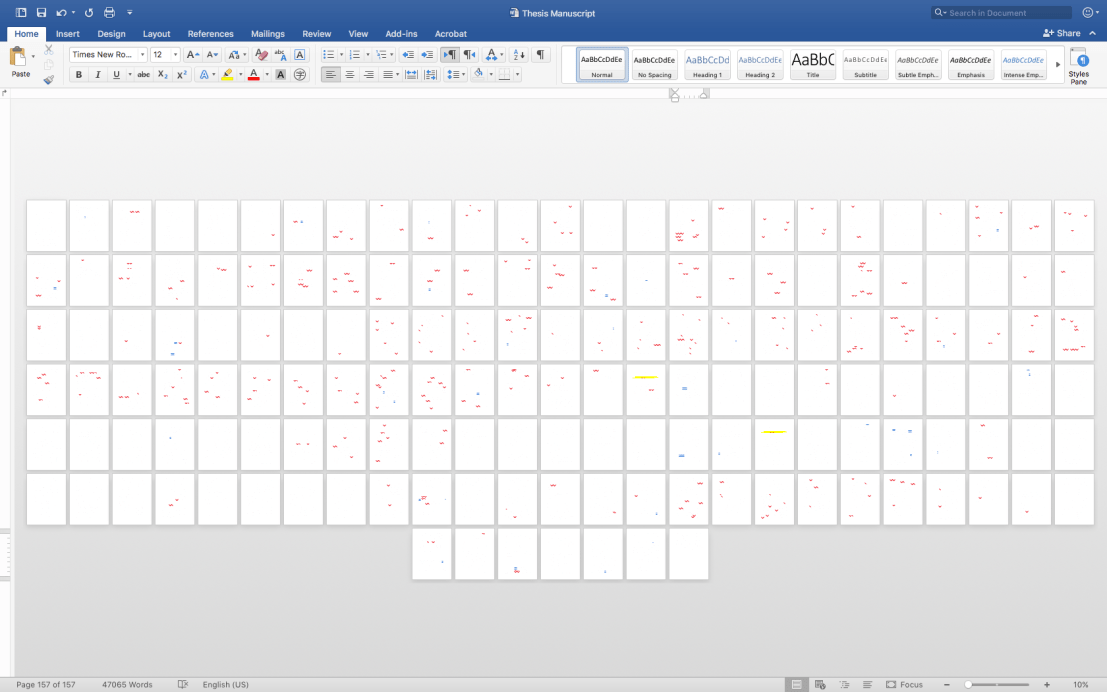Click the Save icon in title bar
Image resolution: width=1107 pixels, height=692 pixels.
click(x=41, y=13)
